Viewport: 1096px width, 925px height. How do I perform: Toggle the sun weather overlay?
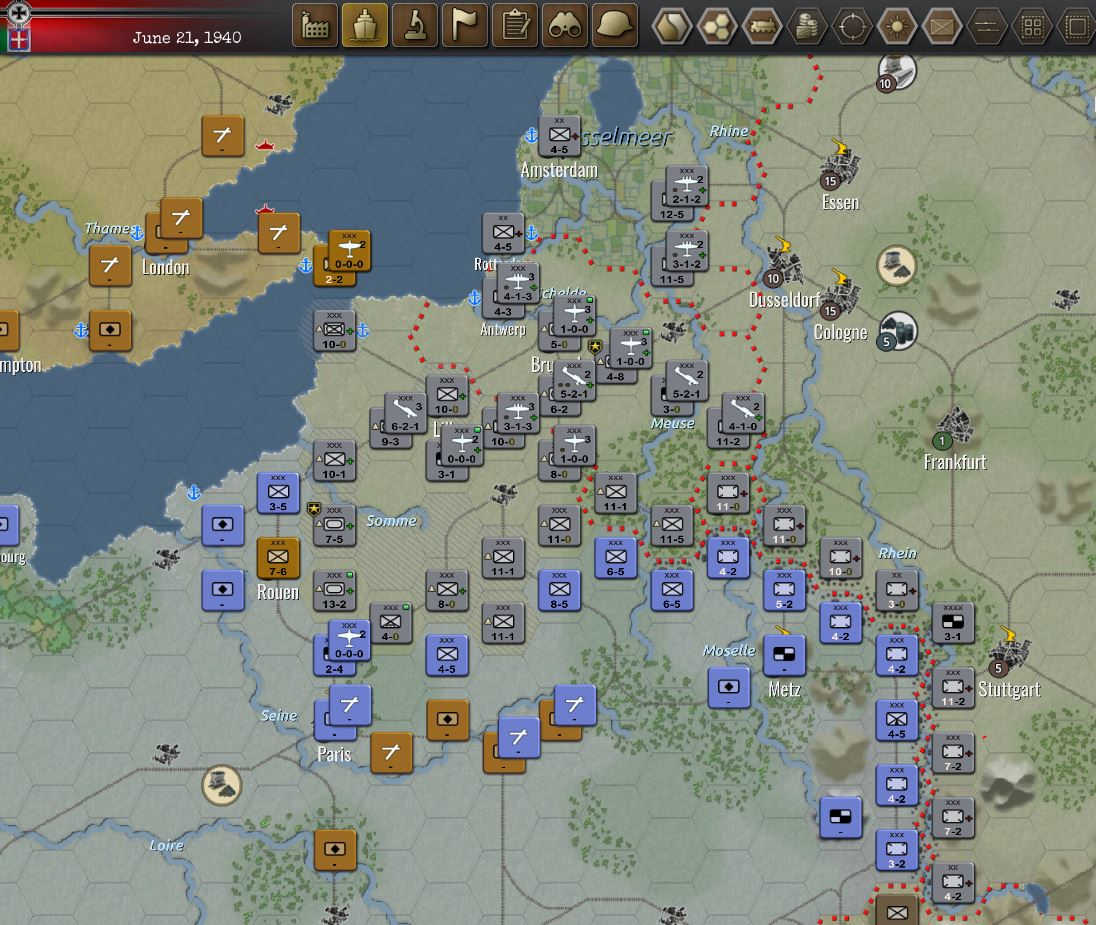897,27
